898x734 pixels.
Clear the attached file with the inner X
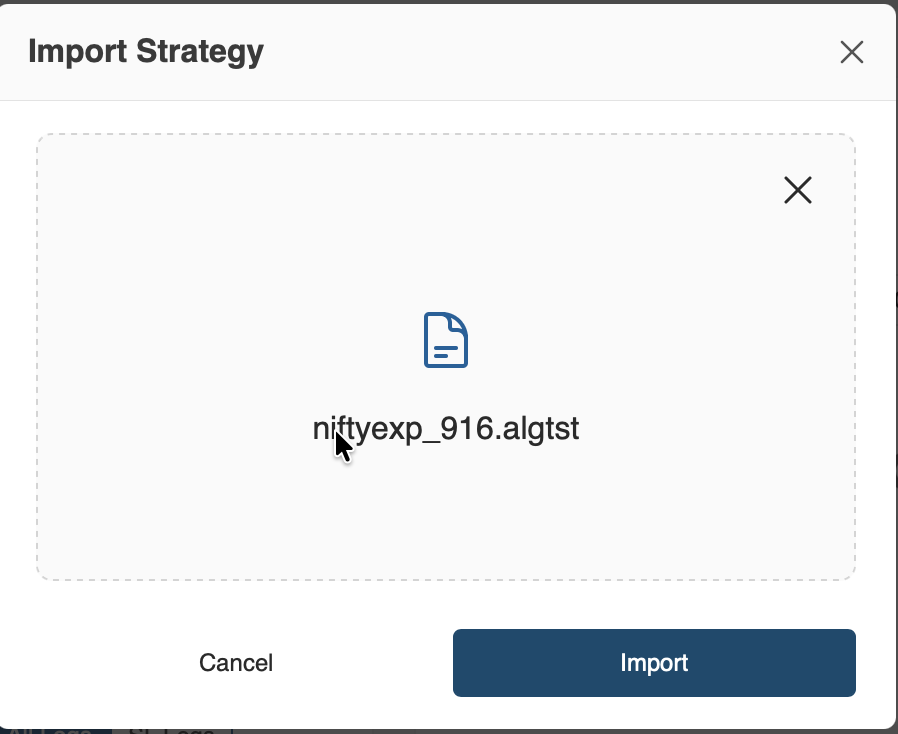point(797,190)
